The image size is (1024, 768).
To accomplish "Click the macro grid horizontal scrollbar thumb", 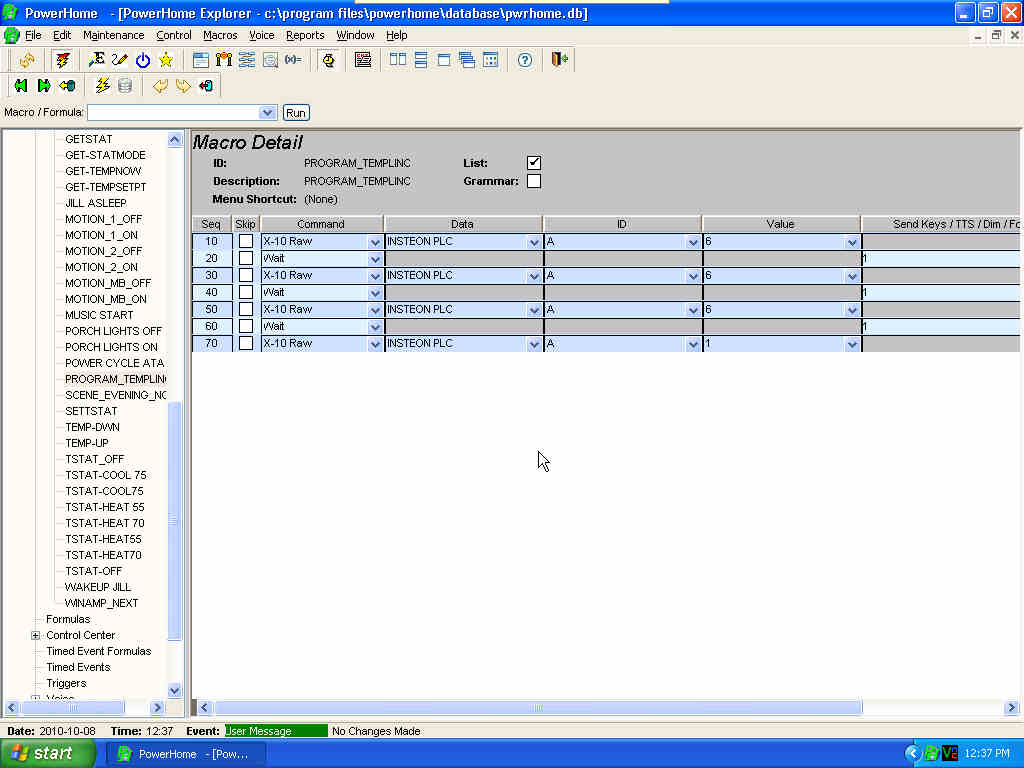I will 537,707.
